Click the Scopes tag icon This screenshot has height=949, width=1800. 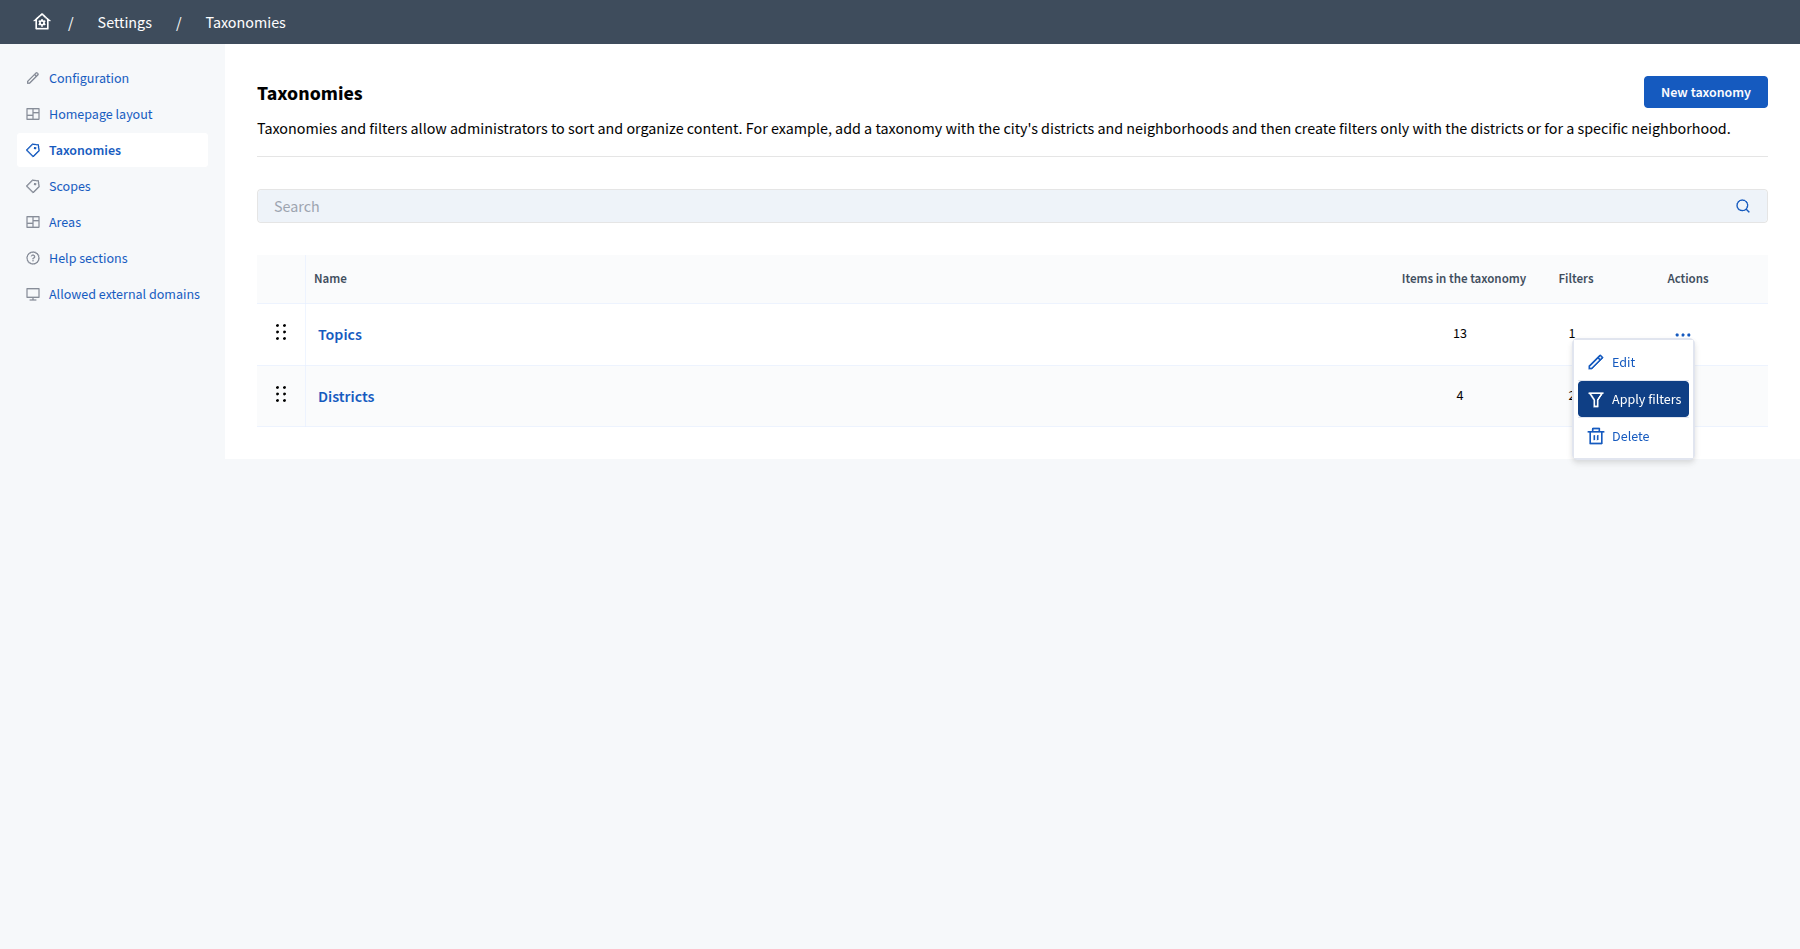pyautogui.click(x=33, y=185)
